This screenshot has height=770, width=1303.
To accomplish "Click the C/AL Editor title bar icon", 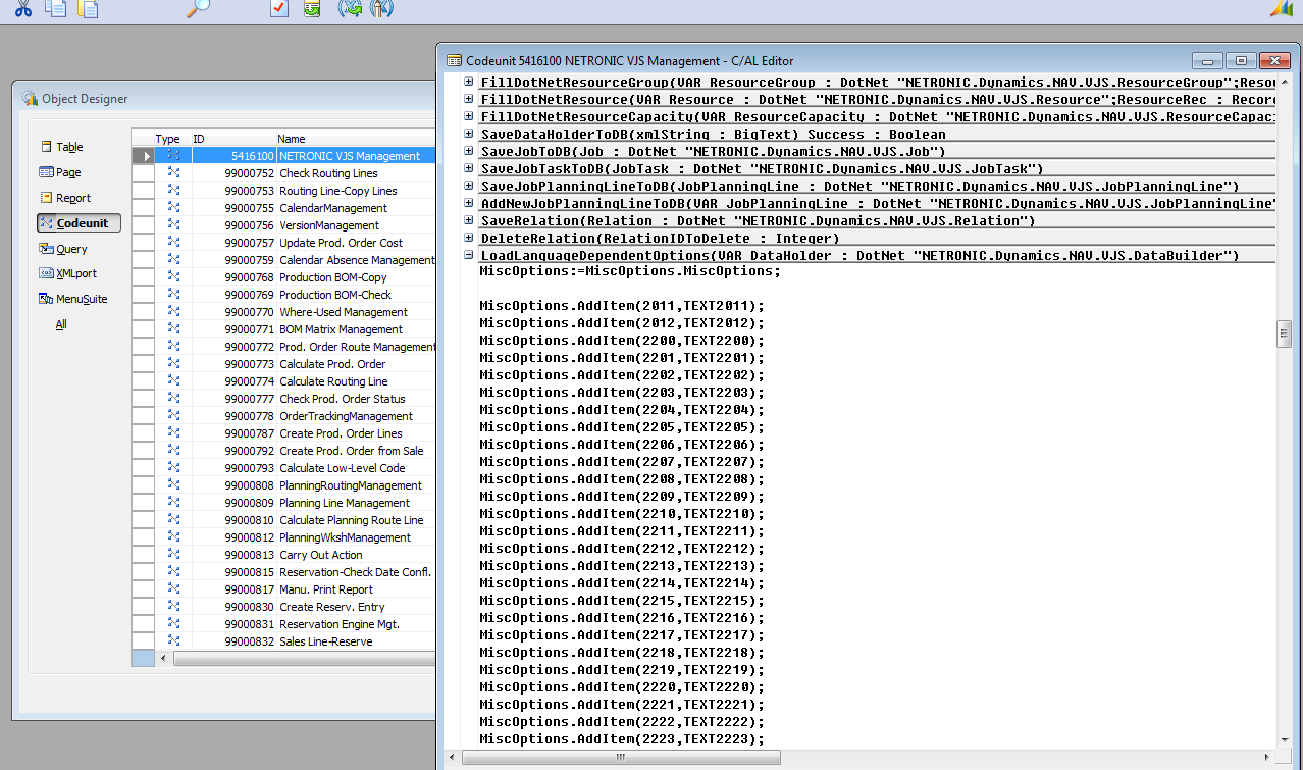I will click(454, 61).
